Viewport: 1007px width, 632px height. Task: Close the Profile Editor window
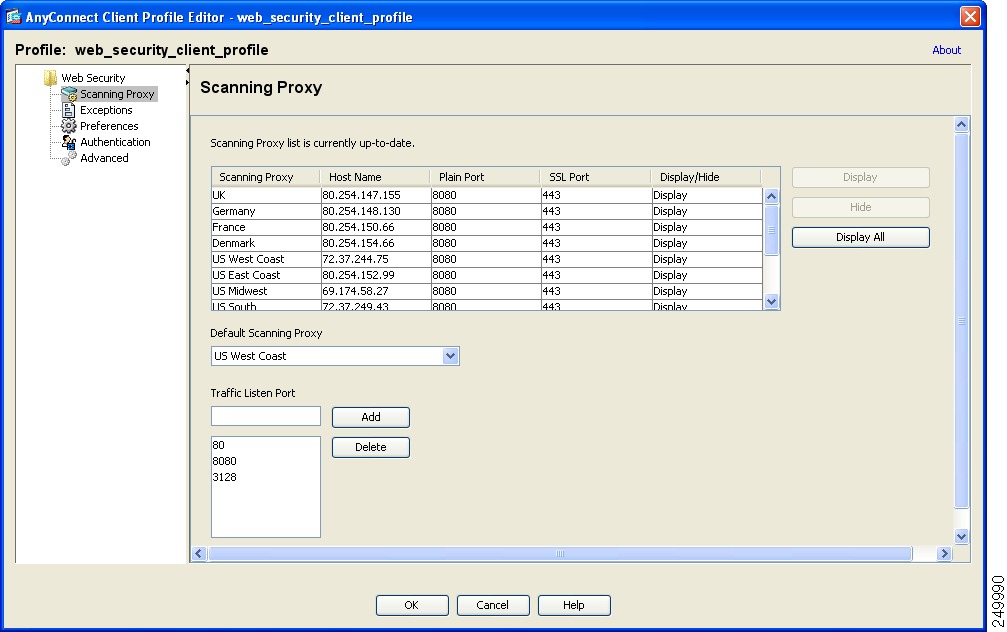970,16
